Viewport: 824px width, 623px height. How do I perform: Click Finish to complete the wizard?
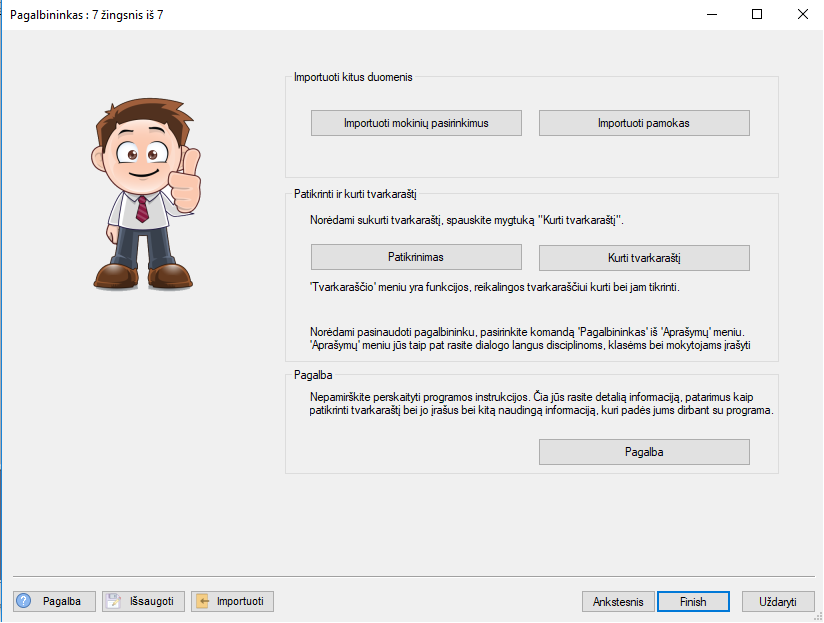coord(693,602)
